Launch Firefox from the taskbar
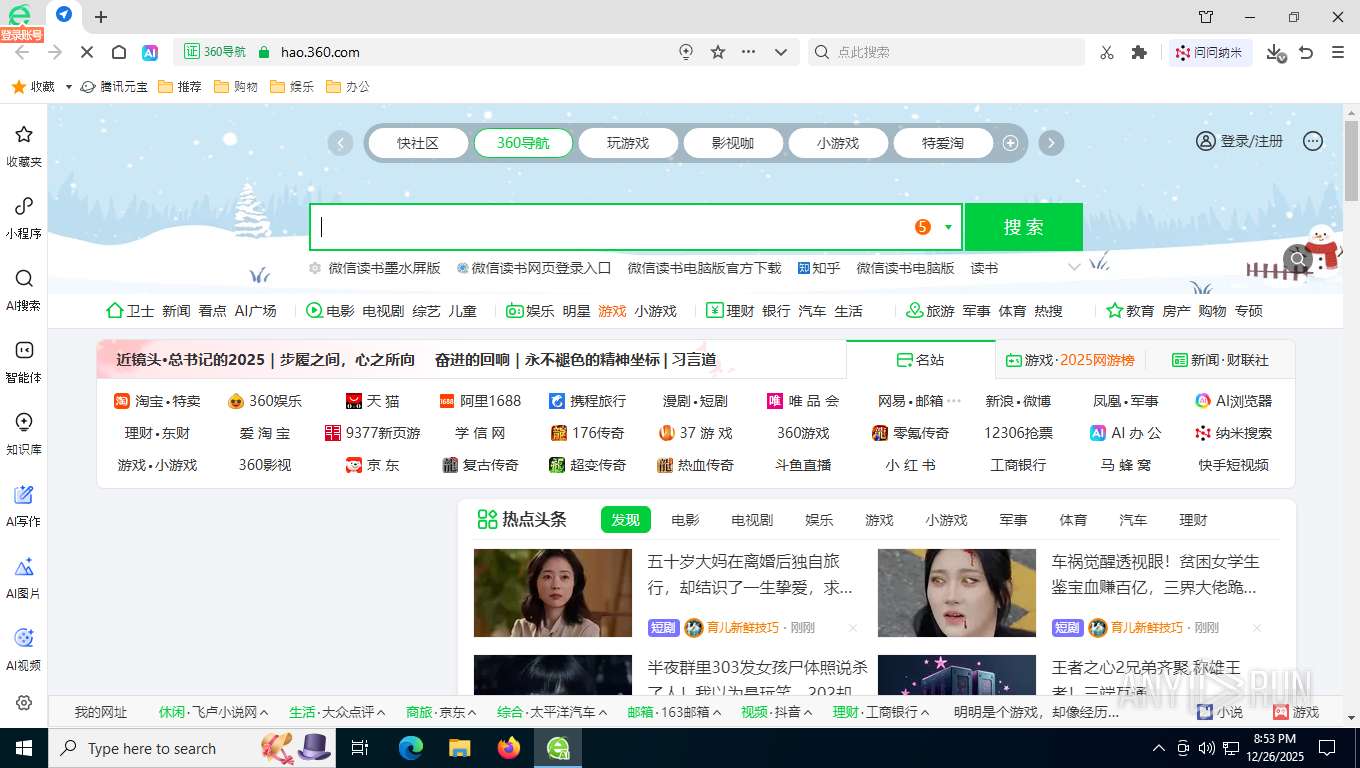The image size is (1360, 768). [x=509, y=748]
